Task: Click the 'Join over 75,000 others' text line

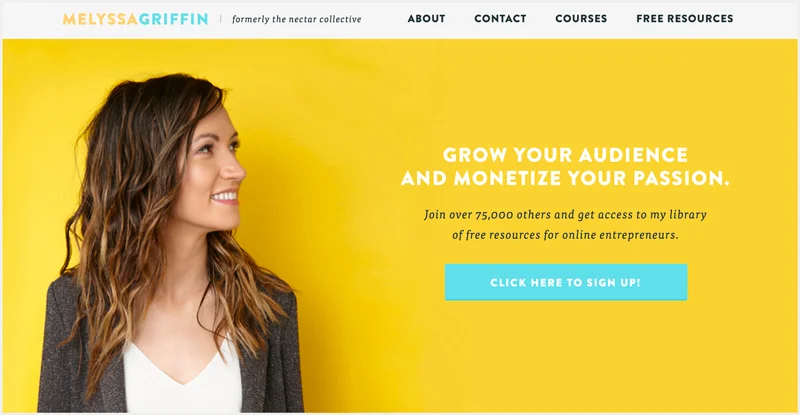Action: [565, 215]
